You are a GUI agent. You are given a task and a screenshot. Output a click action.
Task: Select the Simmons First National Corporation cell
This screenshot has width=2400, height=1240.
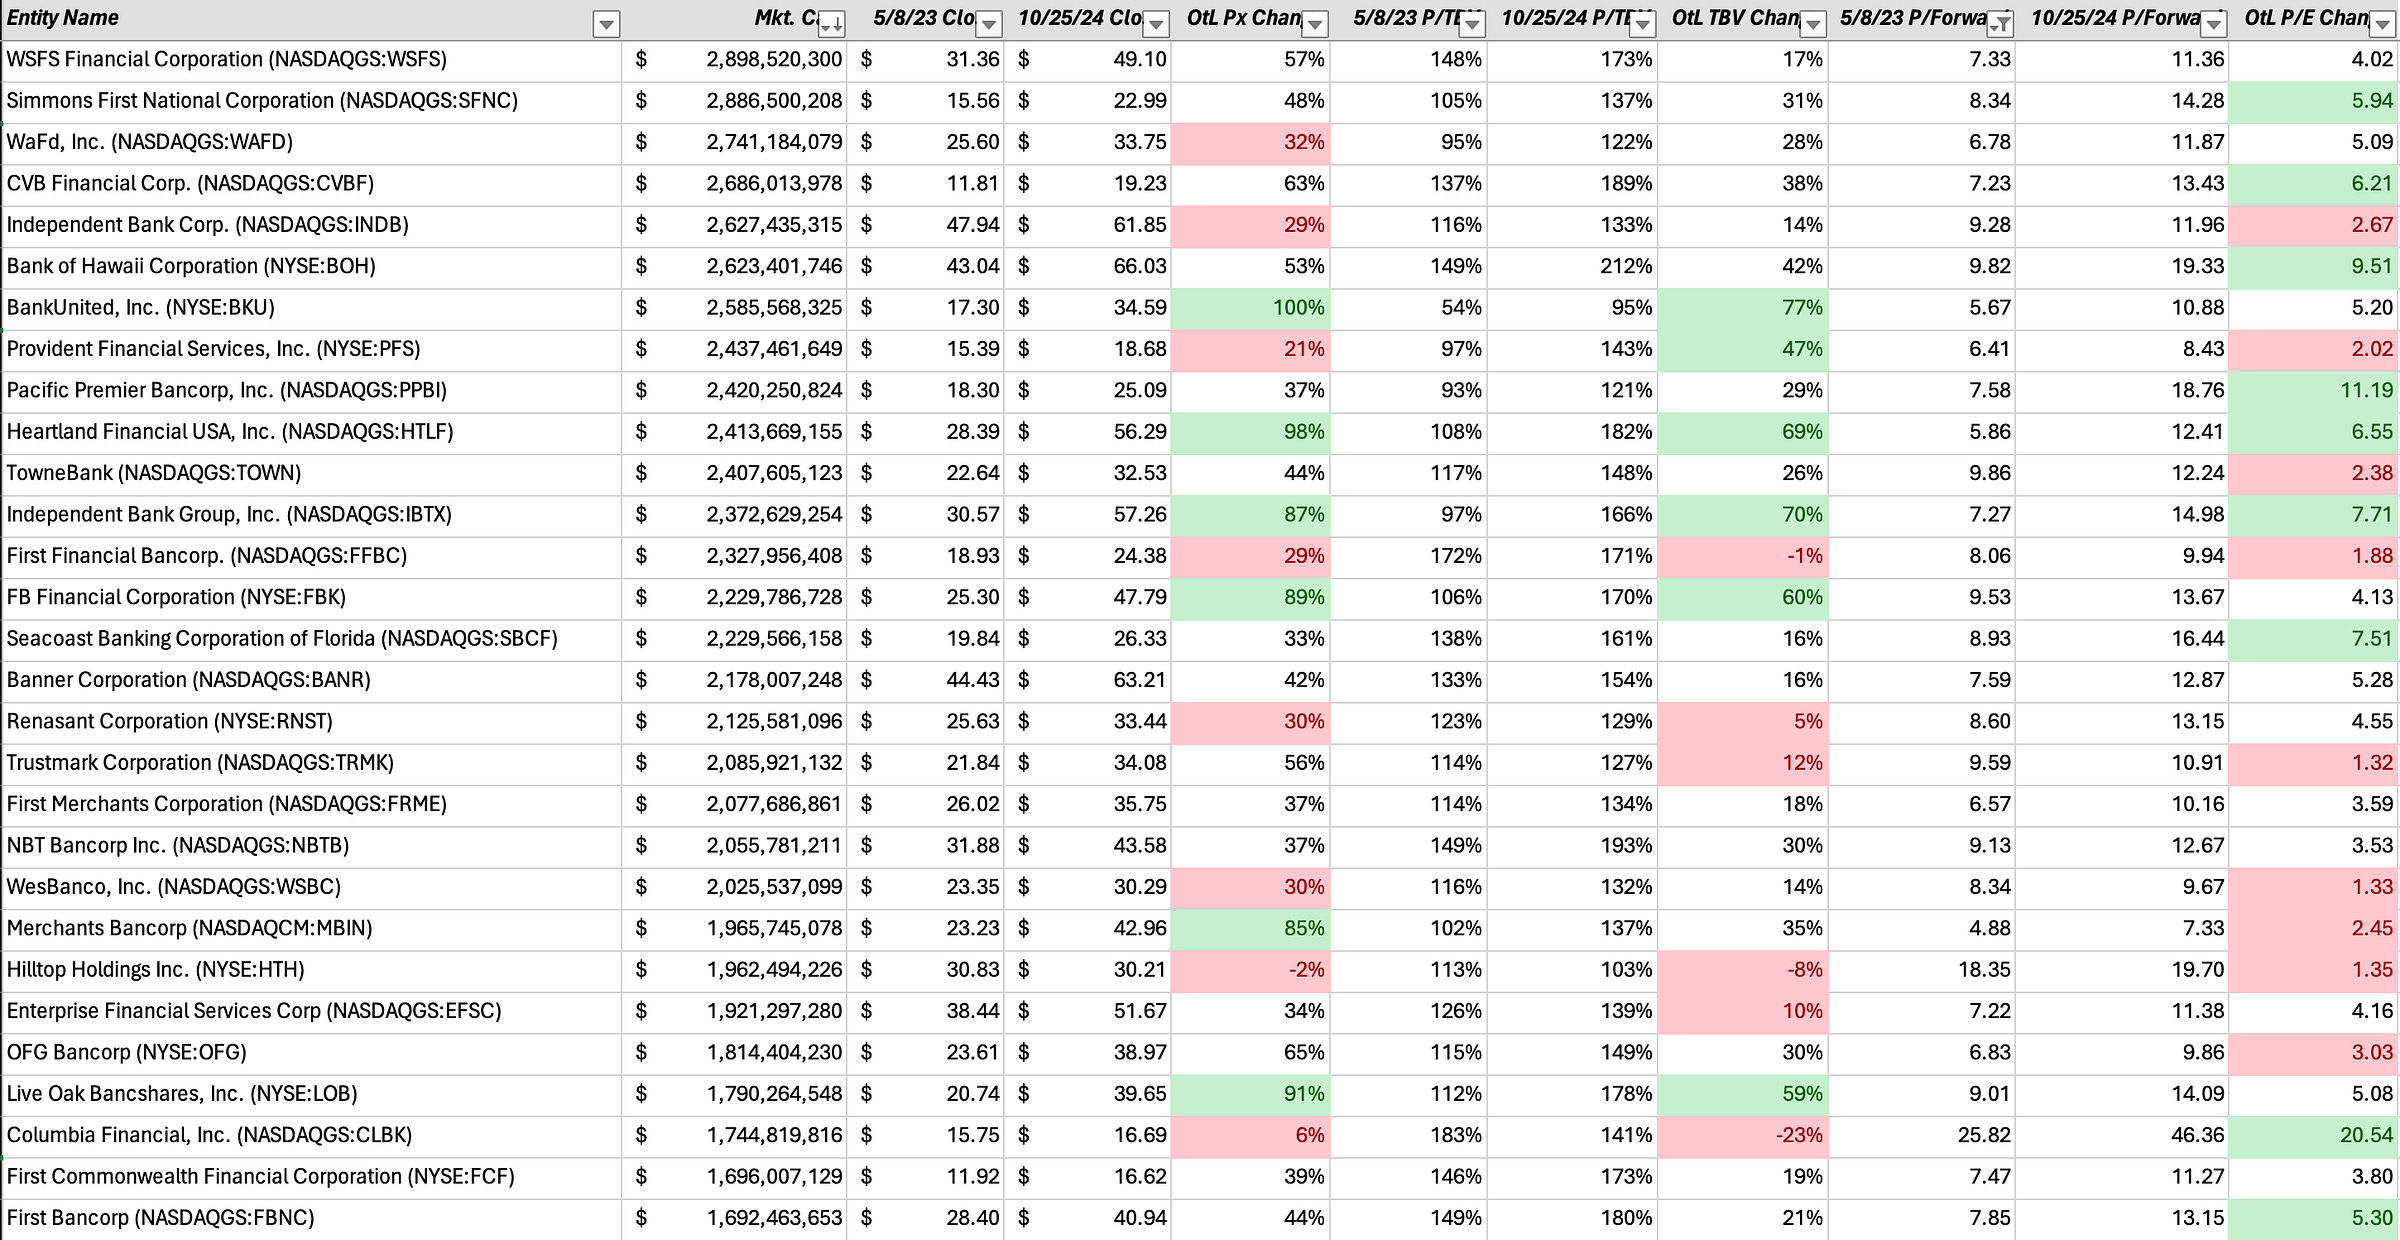pos(312,101)
